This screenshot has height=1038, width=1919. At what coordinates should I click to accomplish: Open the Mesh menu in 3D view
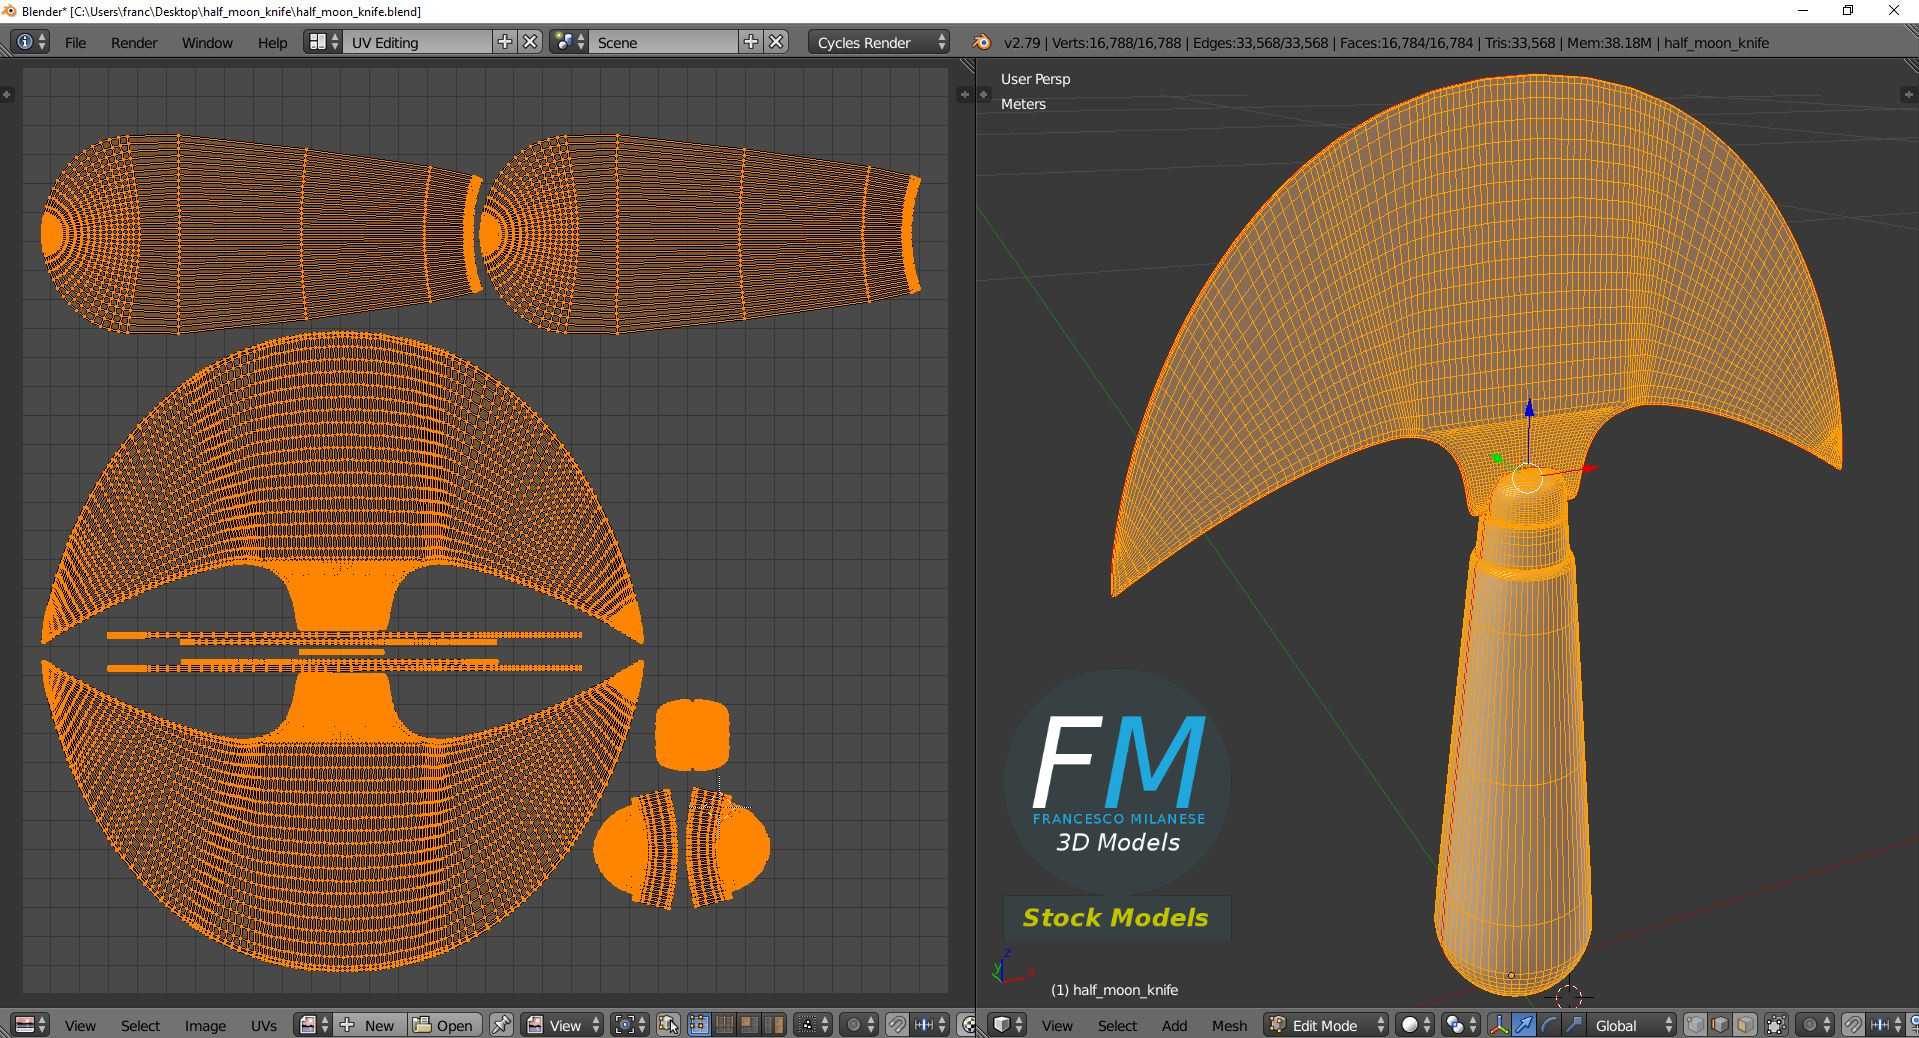point(1229,1026)
